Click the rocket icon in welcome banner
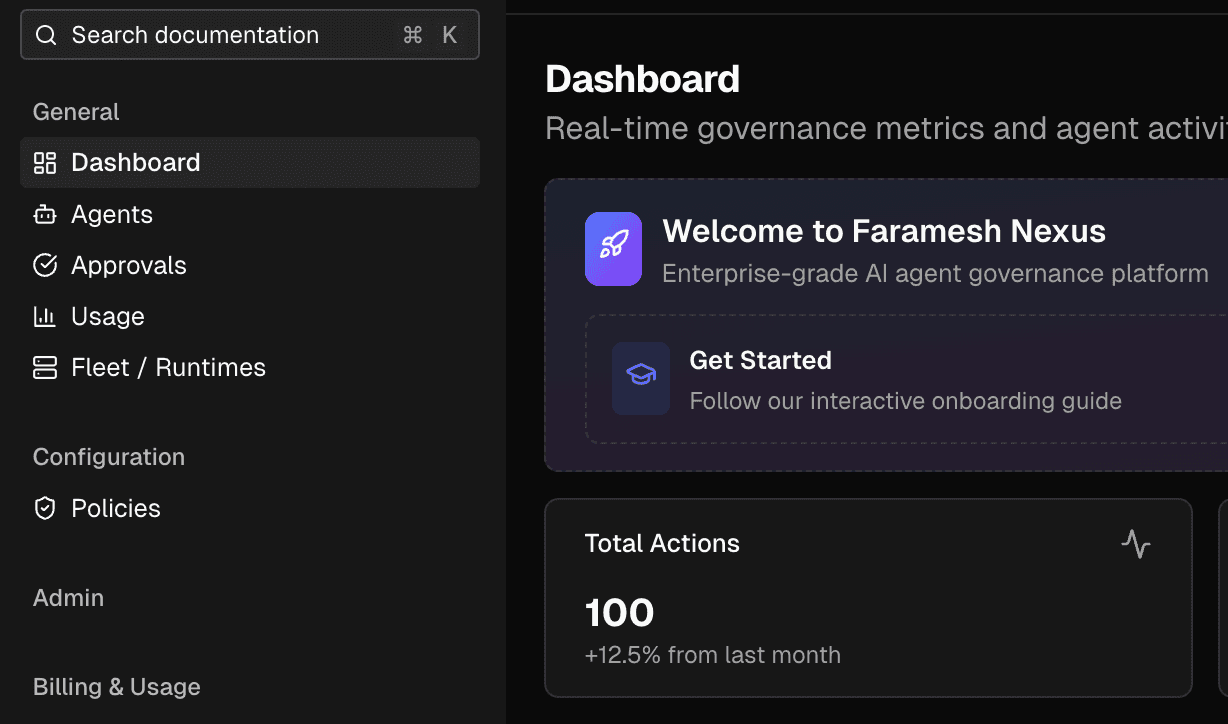1228x724 pixels. click(613, 249)
